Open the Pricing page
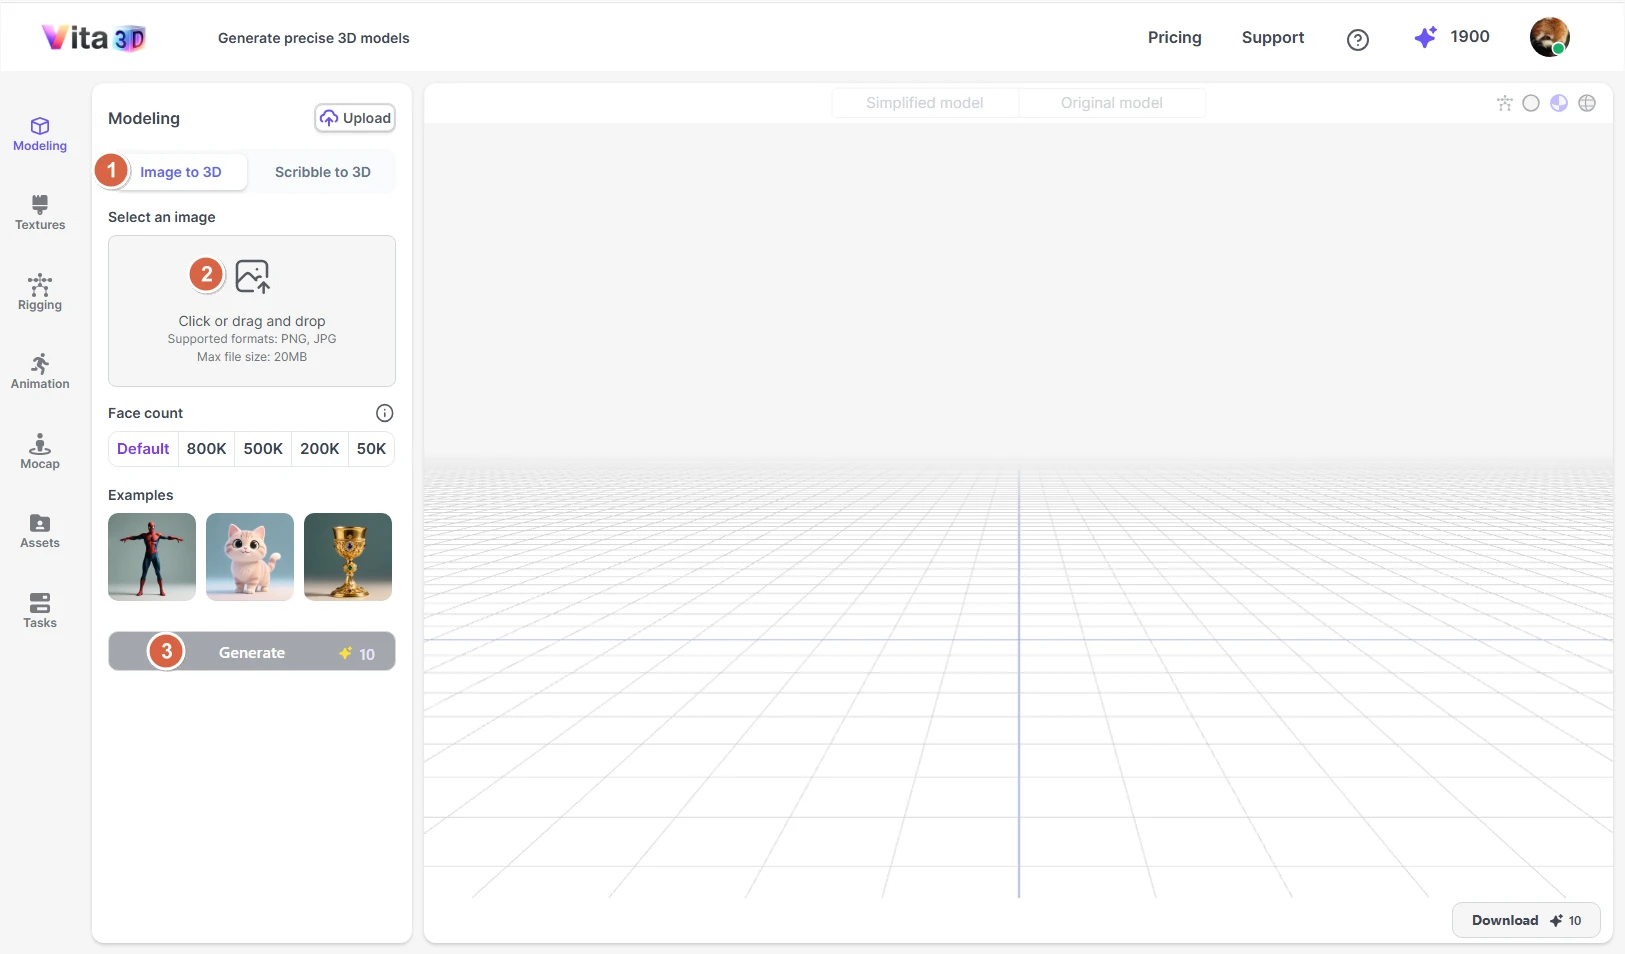The width and height of the screenshot is (1625, 954). point(1173,38)
